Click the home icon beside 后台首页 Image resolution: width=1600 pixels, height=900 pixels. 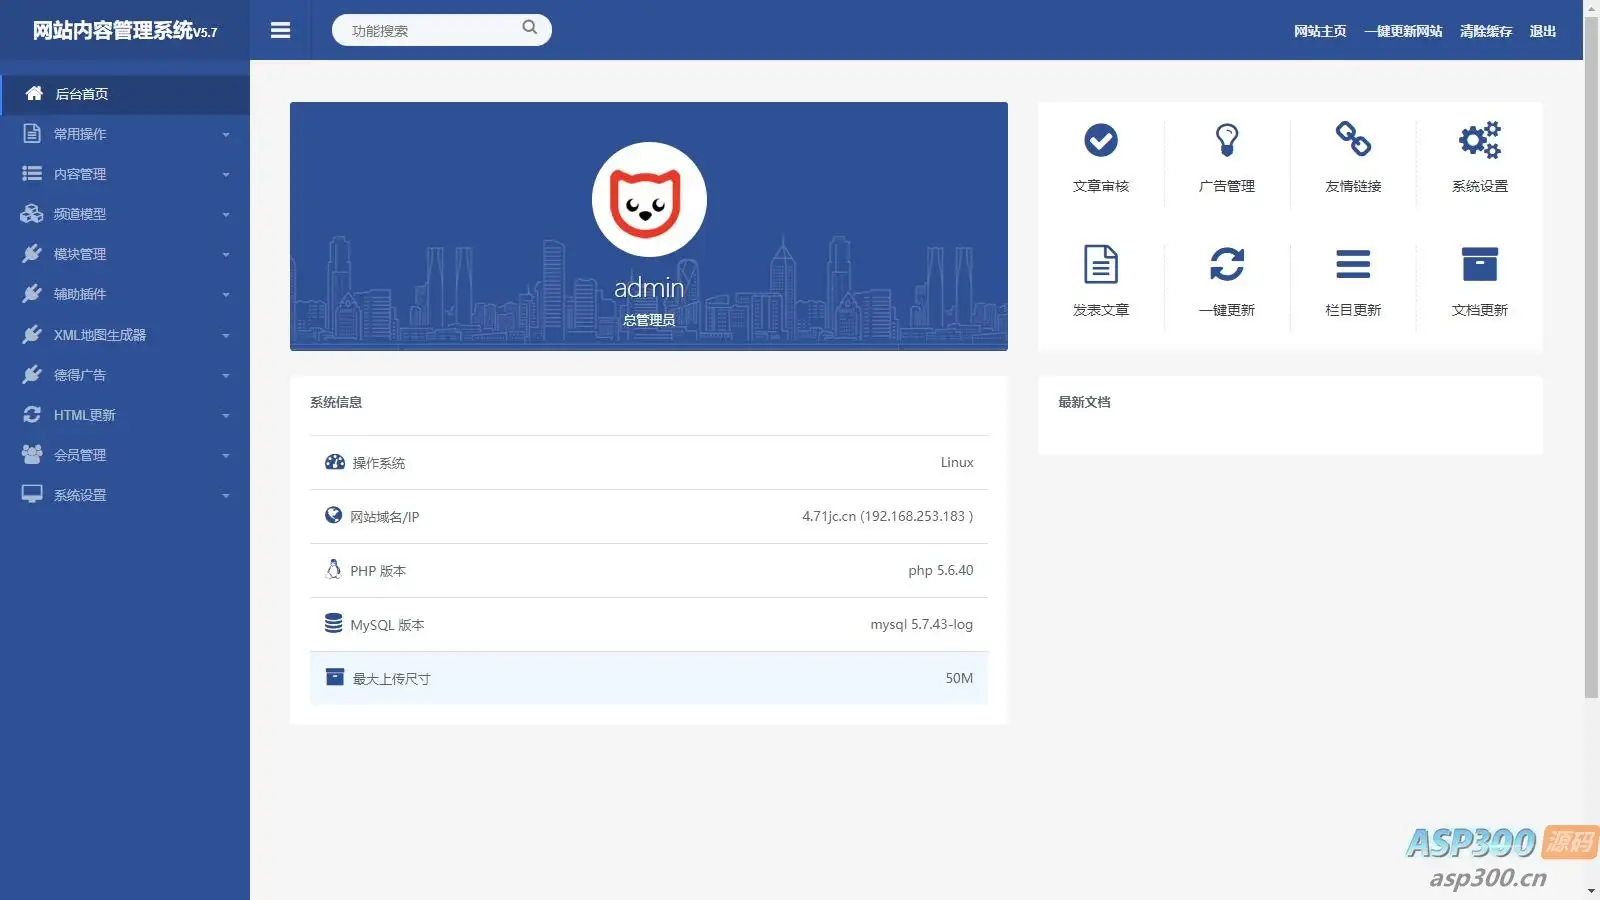(34, 93)
